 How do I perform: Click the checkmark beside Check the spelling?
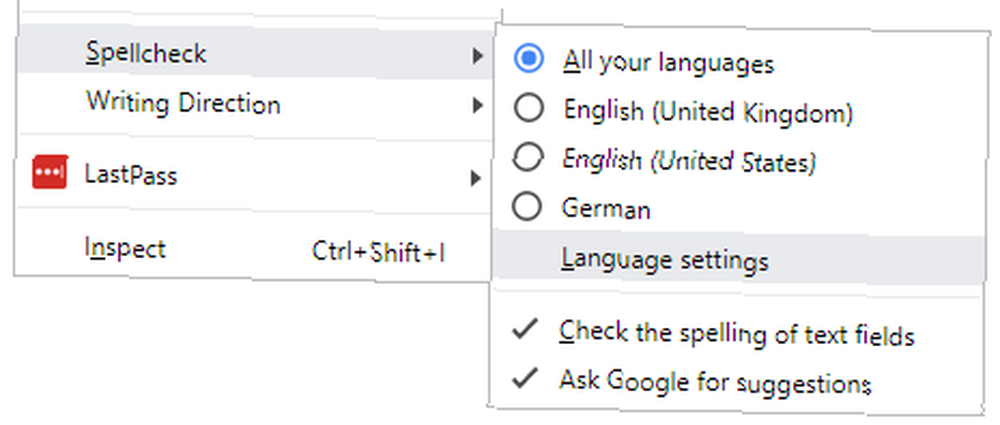pos(526,331)
